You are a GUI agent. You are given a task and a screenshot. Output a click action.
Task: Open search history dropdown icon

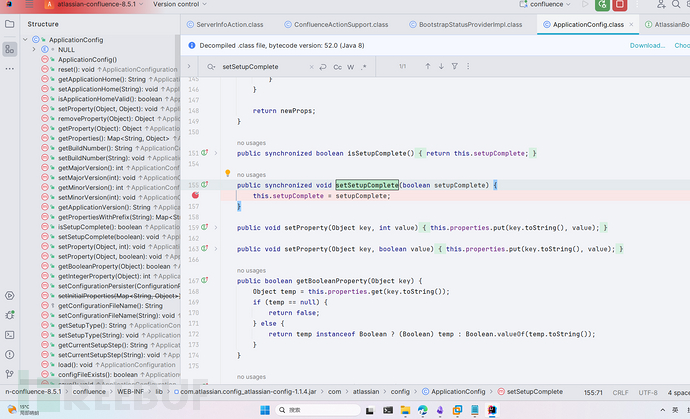click(212, 67)
